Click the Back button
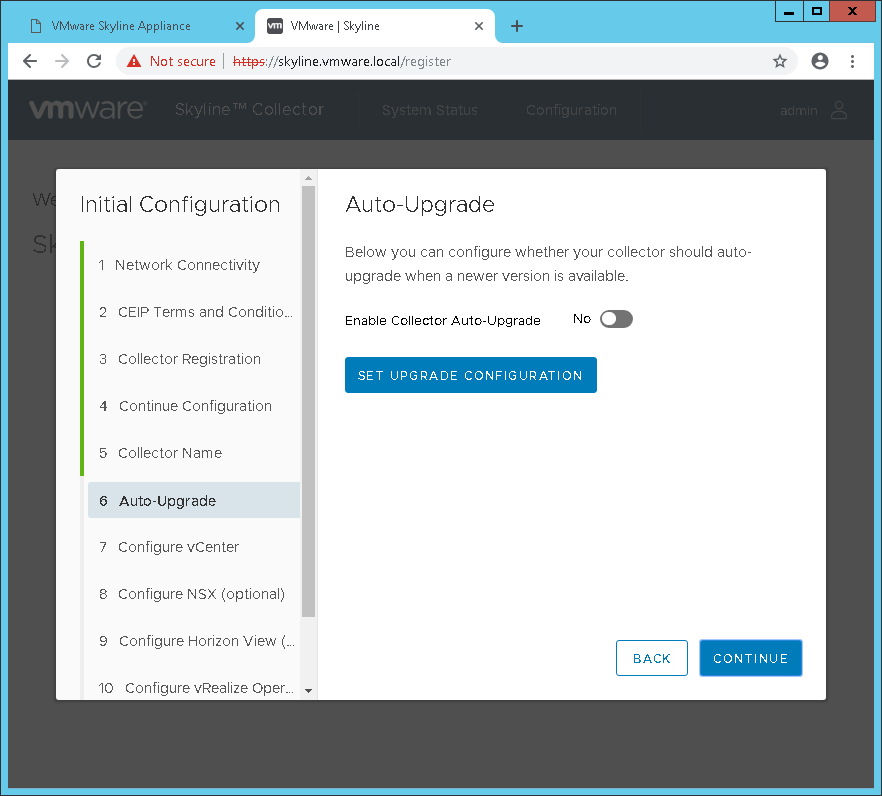Viewport: 882px width, 796px height. click(x=651, y=658)
